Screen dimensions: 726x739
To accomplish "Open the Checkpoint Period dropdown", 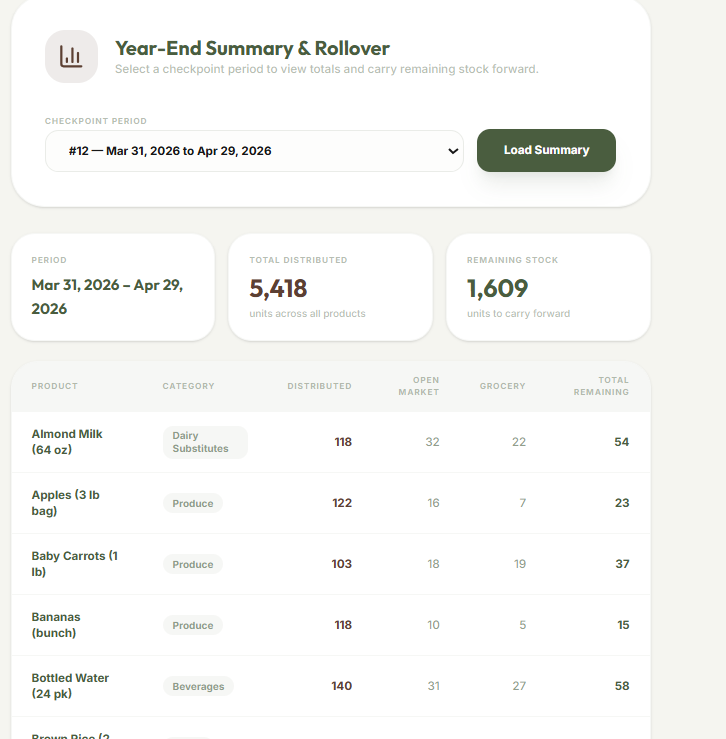I will 254,151.
